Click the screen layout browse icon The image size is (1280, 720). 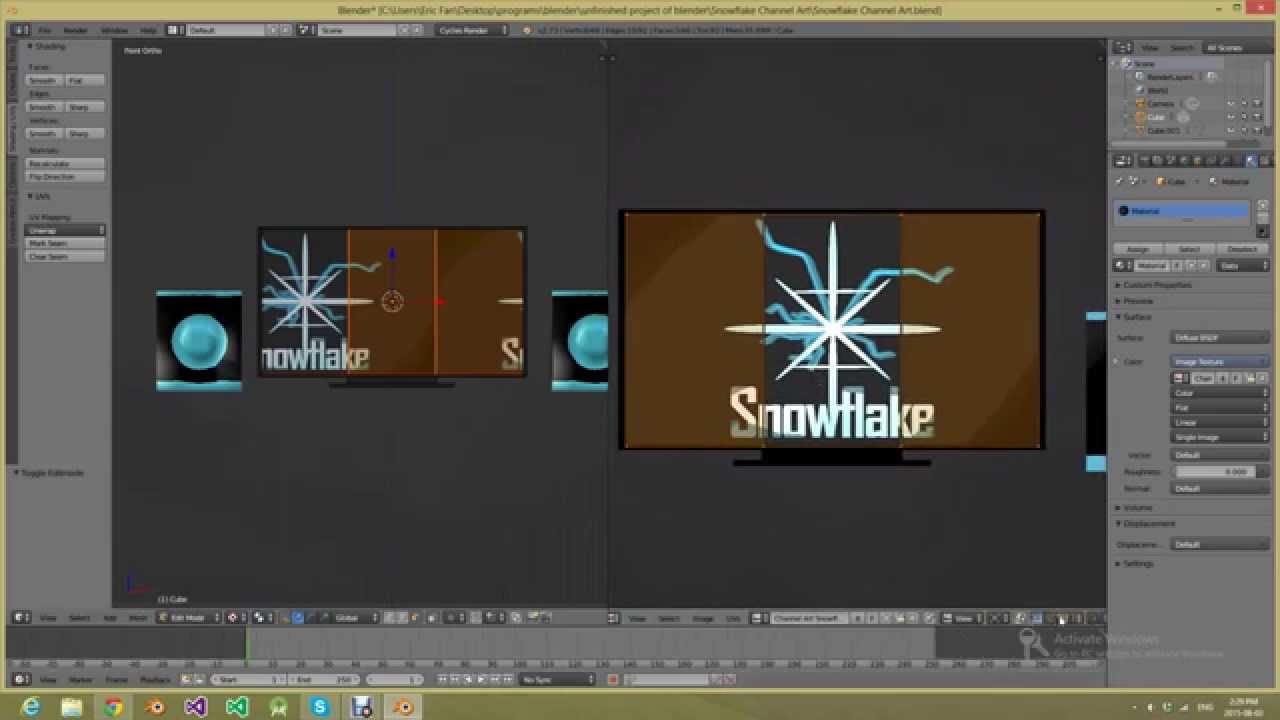pos(174,30)
